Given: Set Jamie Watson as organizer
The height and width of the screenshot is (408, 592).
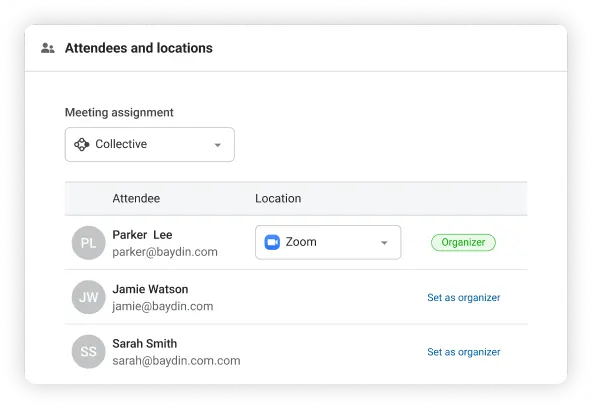Looking at the screenshot, I should click(x=464, y=297).
